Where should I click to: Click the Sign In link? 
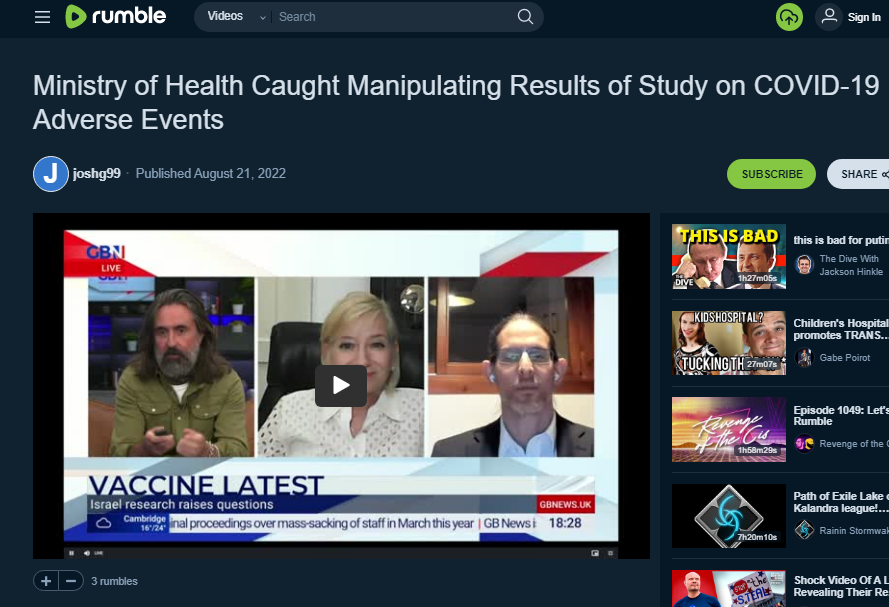(x=864, y=18)
